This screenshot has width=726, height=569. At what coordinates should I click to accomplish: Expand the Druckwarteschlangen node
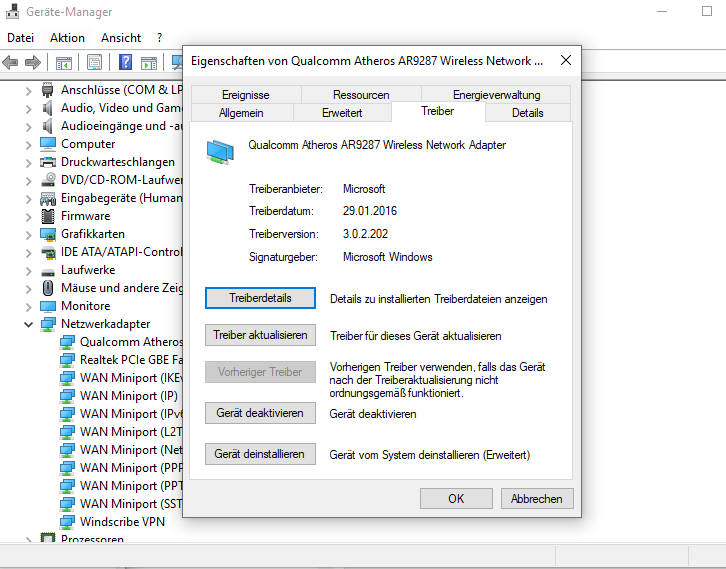coord(28,163)
